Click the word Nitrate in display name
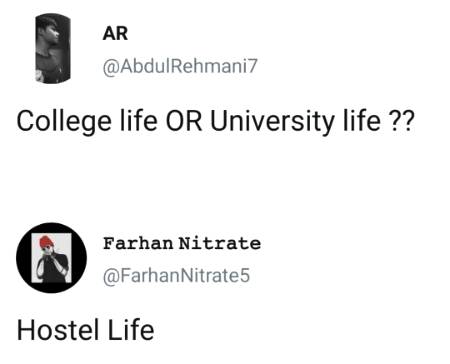The width and height of the screenshot is (450, 364). [220, 243]
